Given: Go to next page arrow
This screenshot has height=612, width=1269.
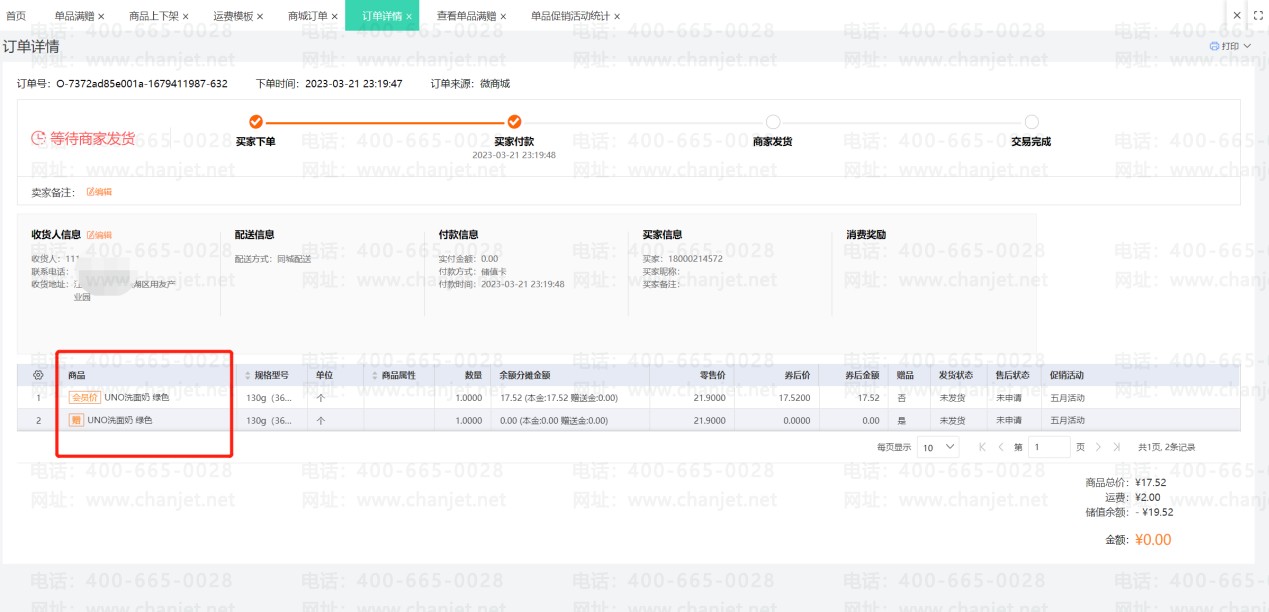Looking at the screenshot, I should coord(1098,447).
